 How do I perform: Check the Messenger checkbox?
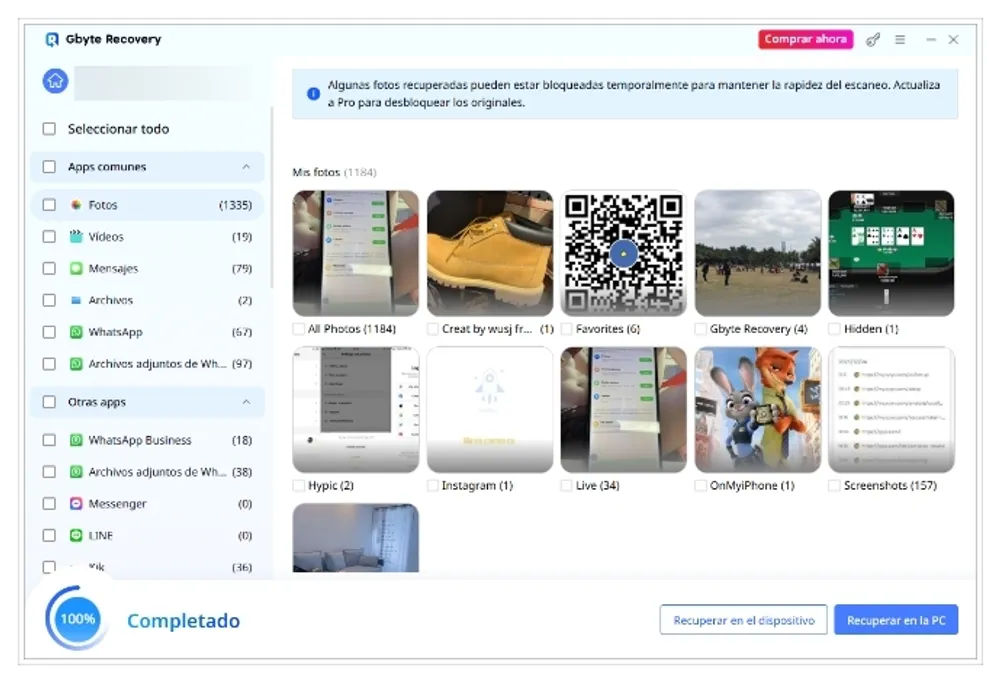(49, 503)
